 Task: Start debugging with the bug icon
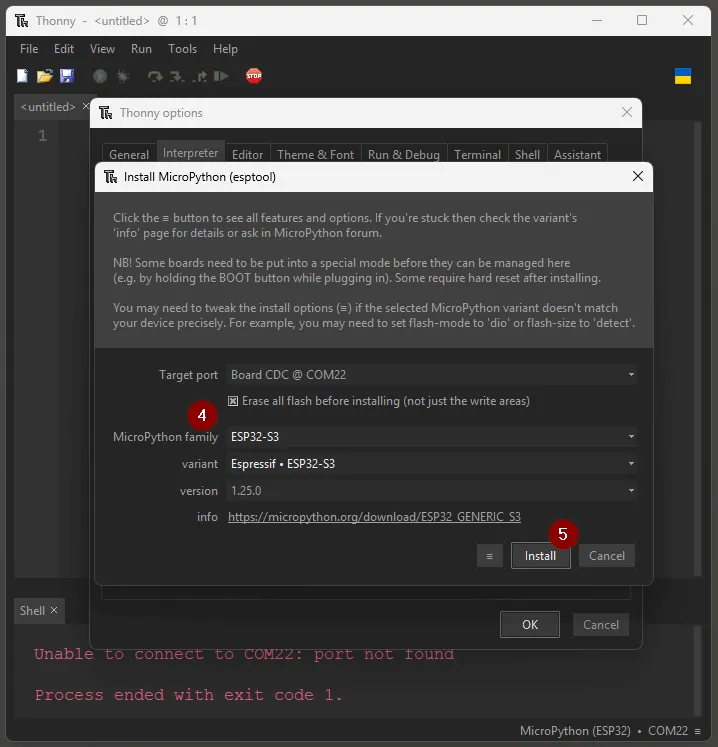tap(122, 76)
